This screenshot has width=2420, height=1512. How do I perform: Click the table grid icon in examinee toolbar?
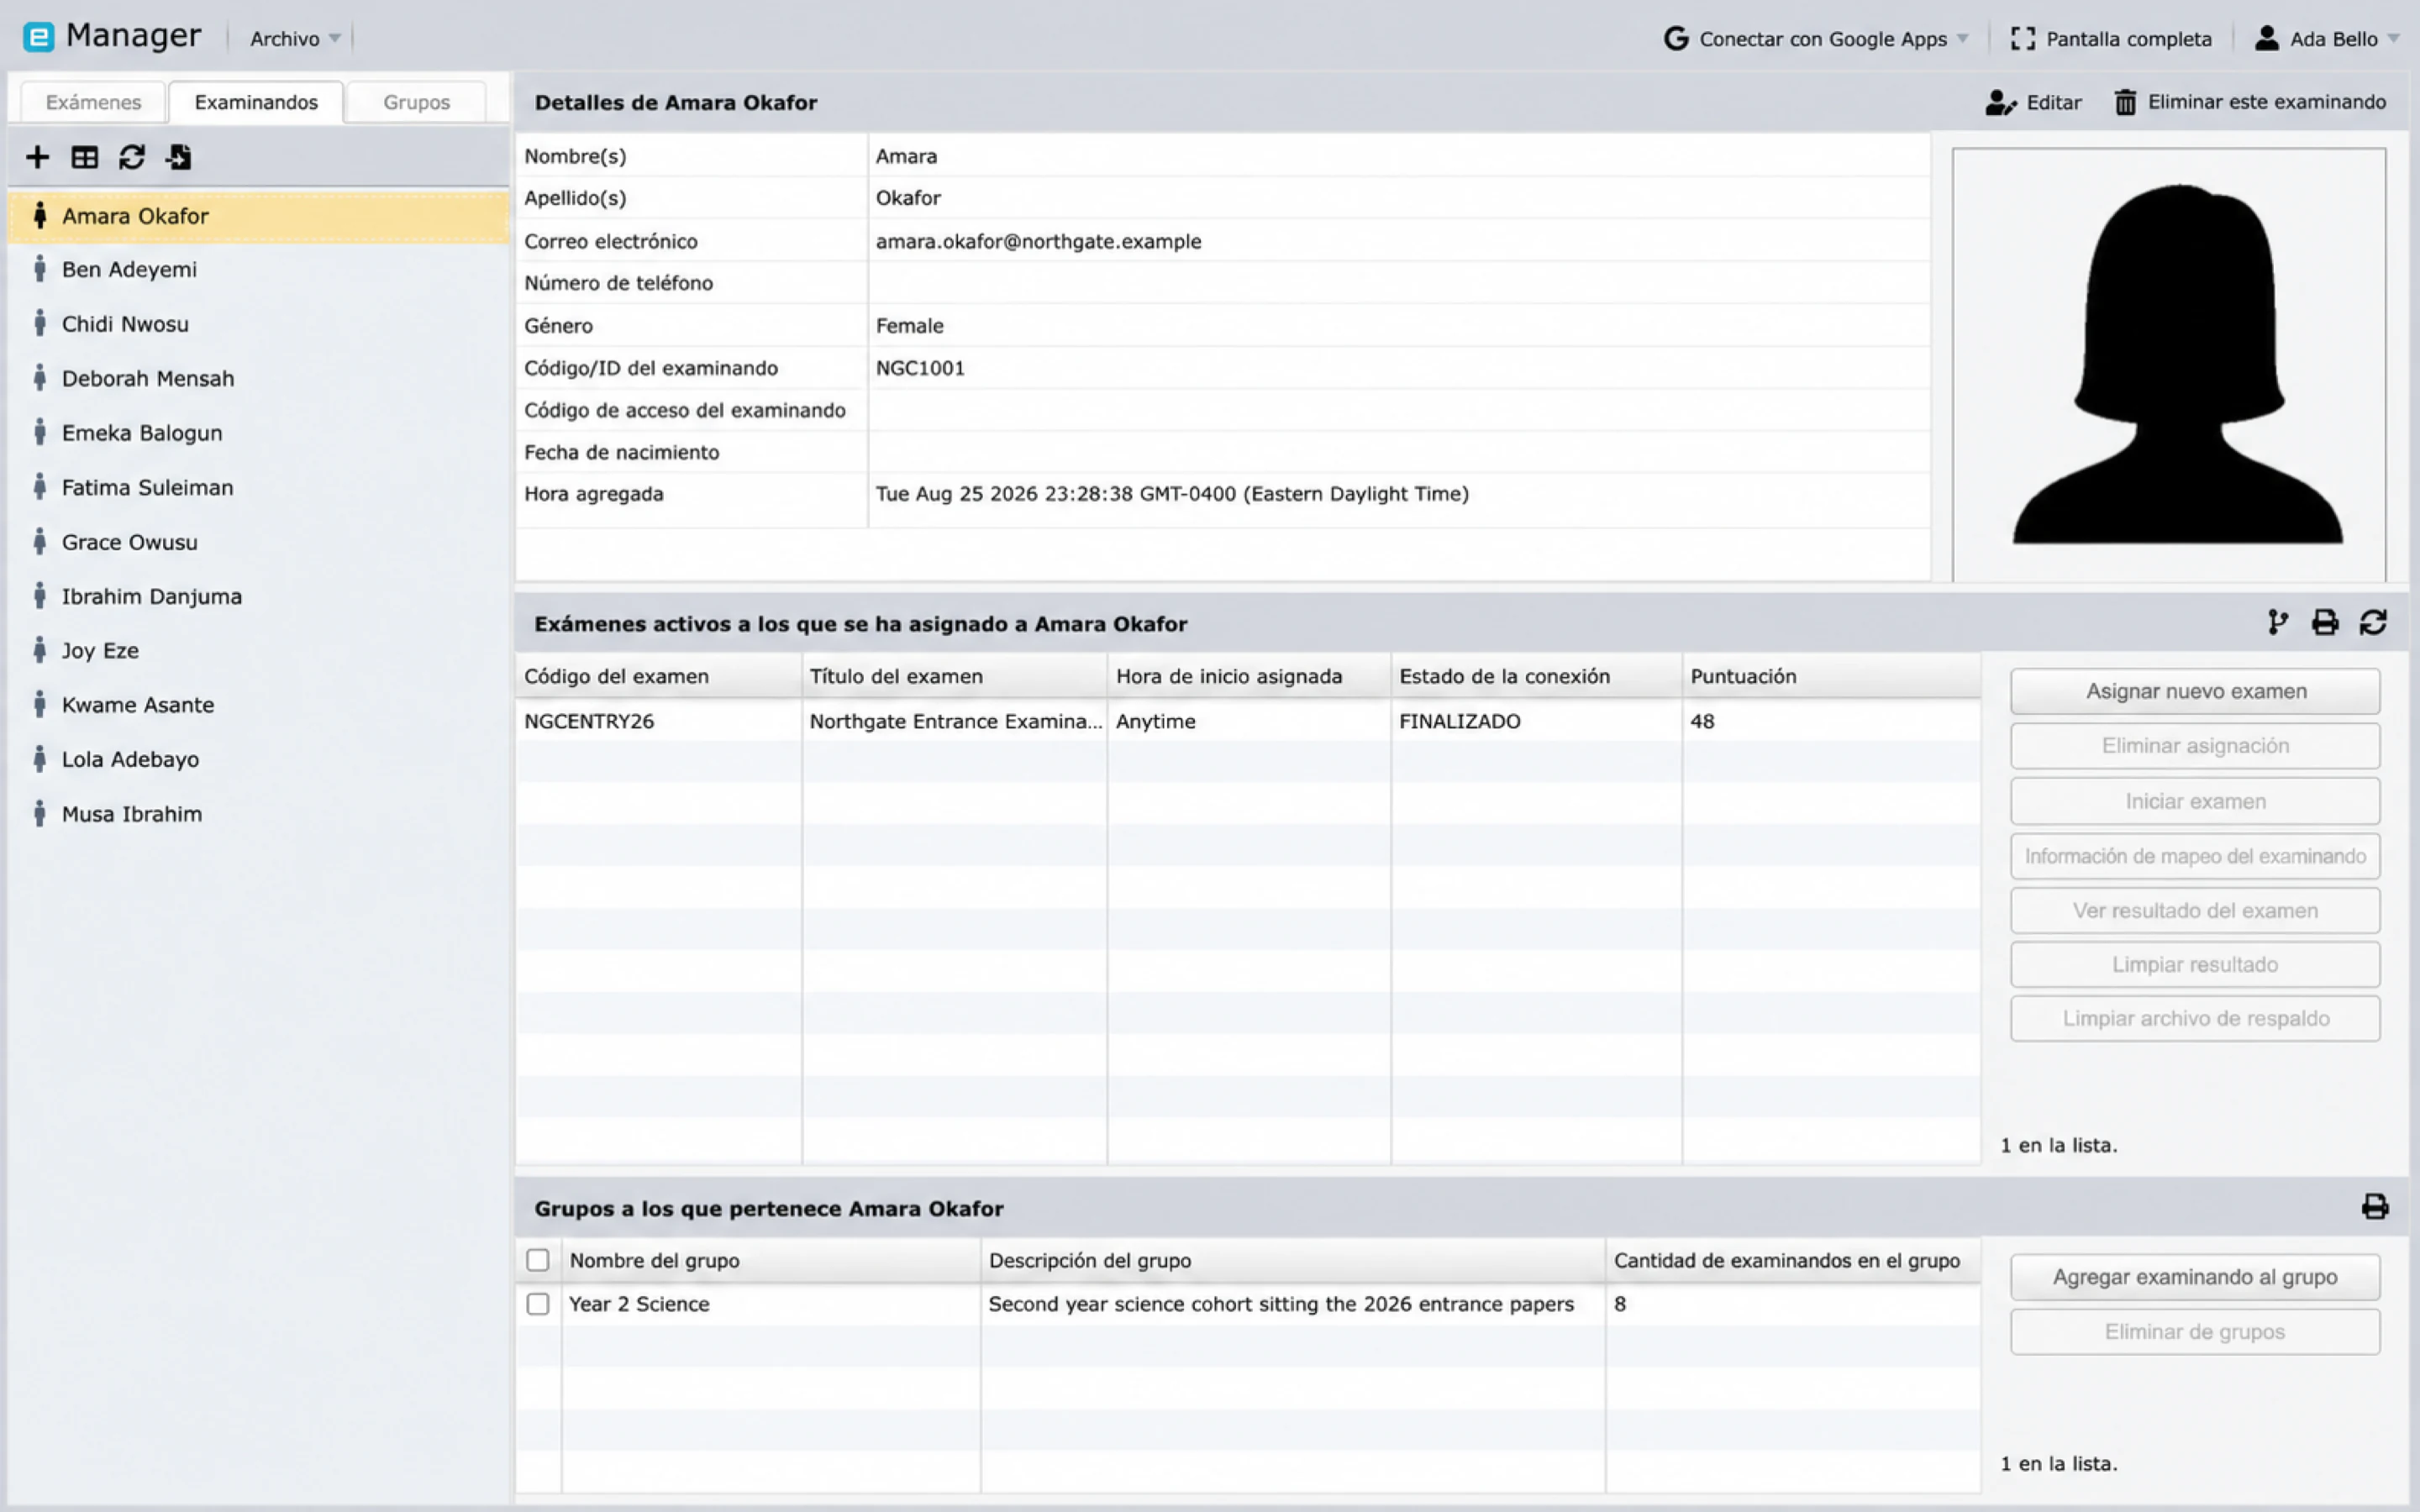point(85,157)
